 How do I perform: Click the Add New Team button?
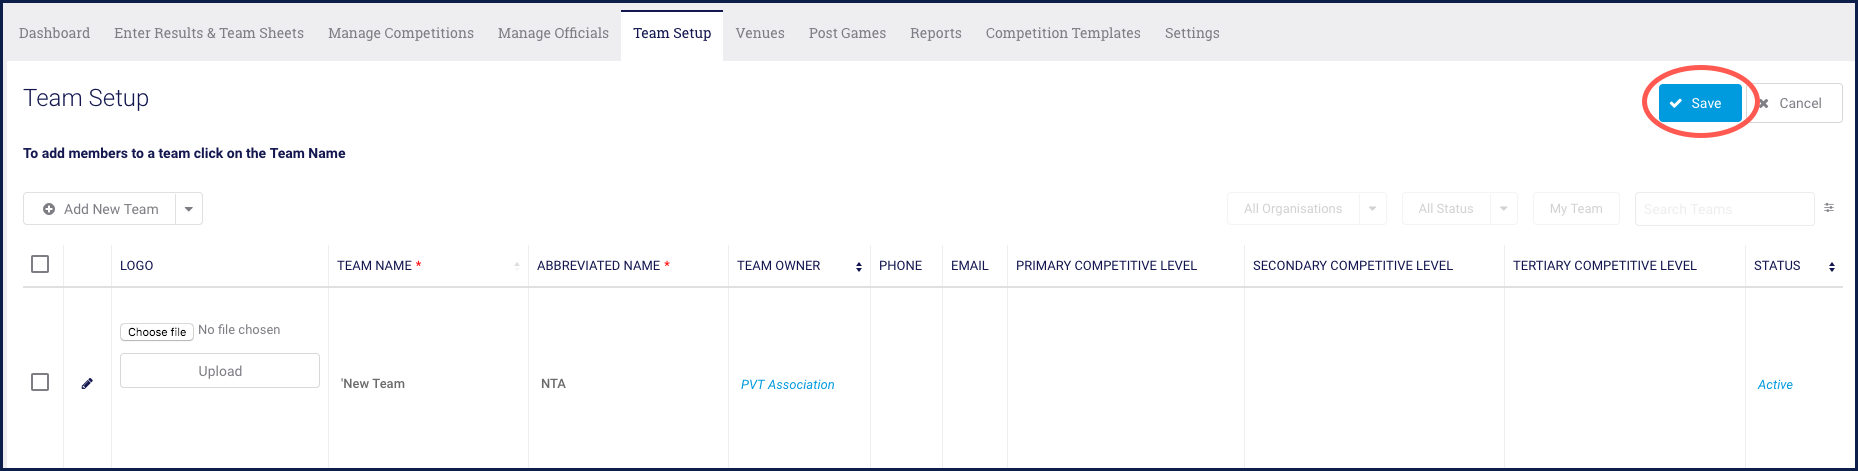[x=100, y=209]
